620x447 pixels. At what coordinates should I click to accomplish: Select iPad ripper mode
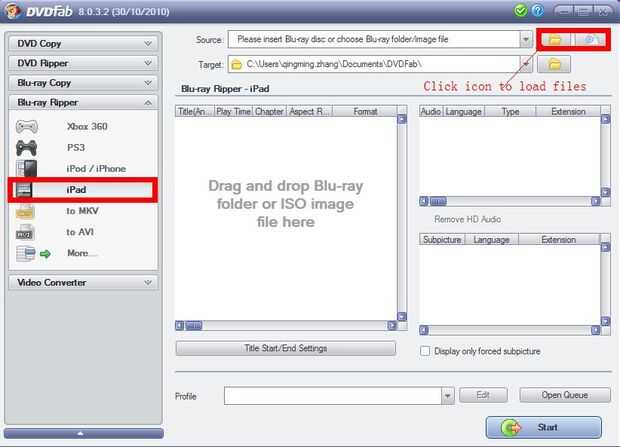click(x=76, y=190)
